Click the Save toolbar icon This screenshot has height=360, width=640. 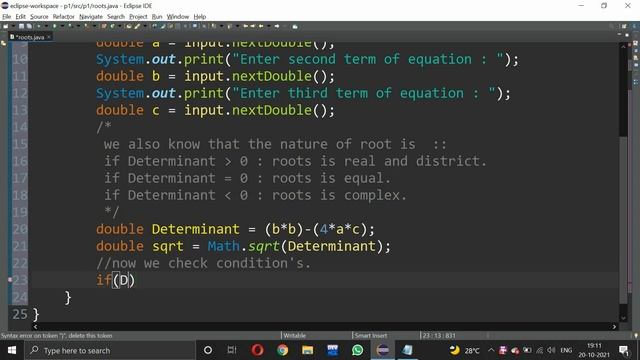pyautogui.click(x=21, y=26)
